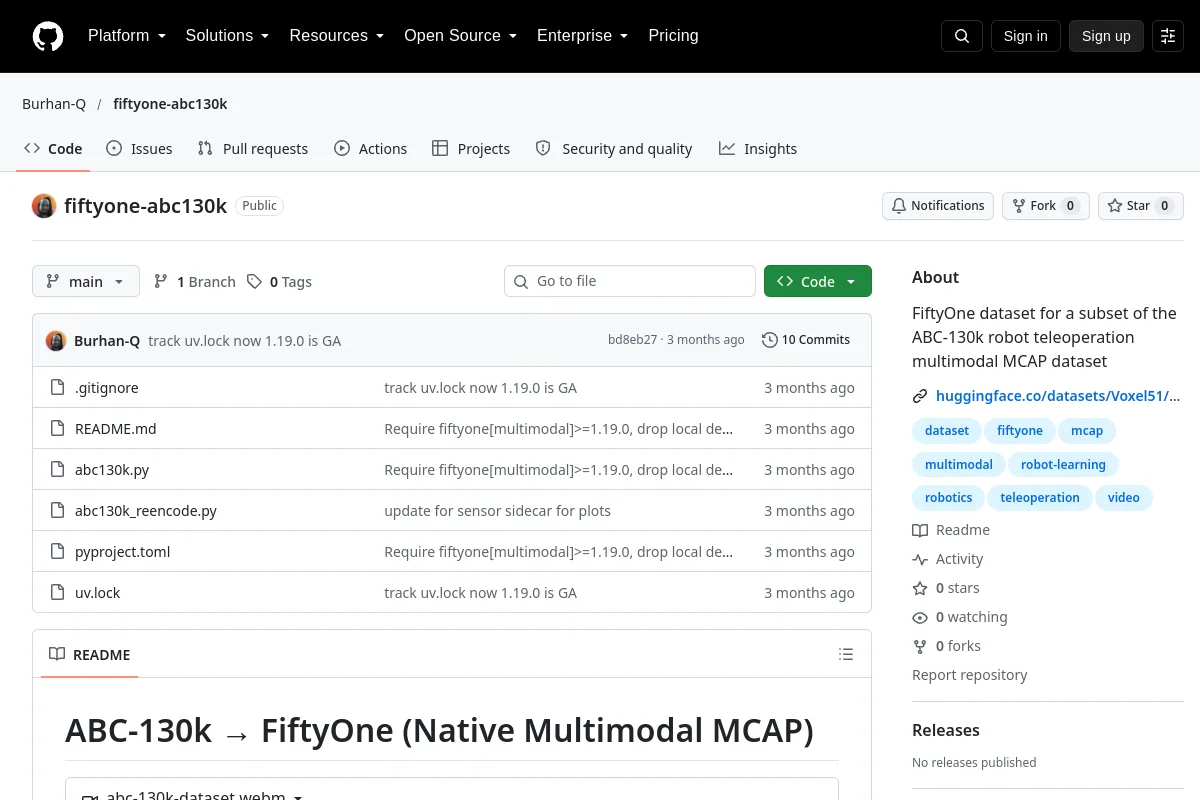This screenshot has height=800, width=1200.
Task: Open the Open Source dropdown
Action: [460, 36]
